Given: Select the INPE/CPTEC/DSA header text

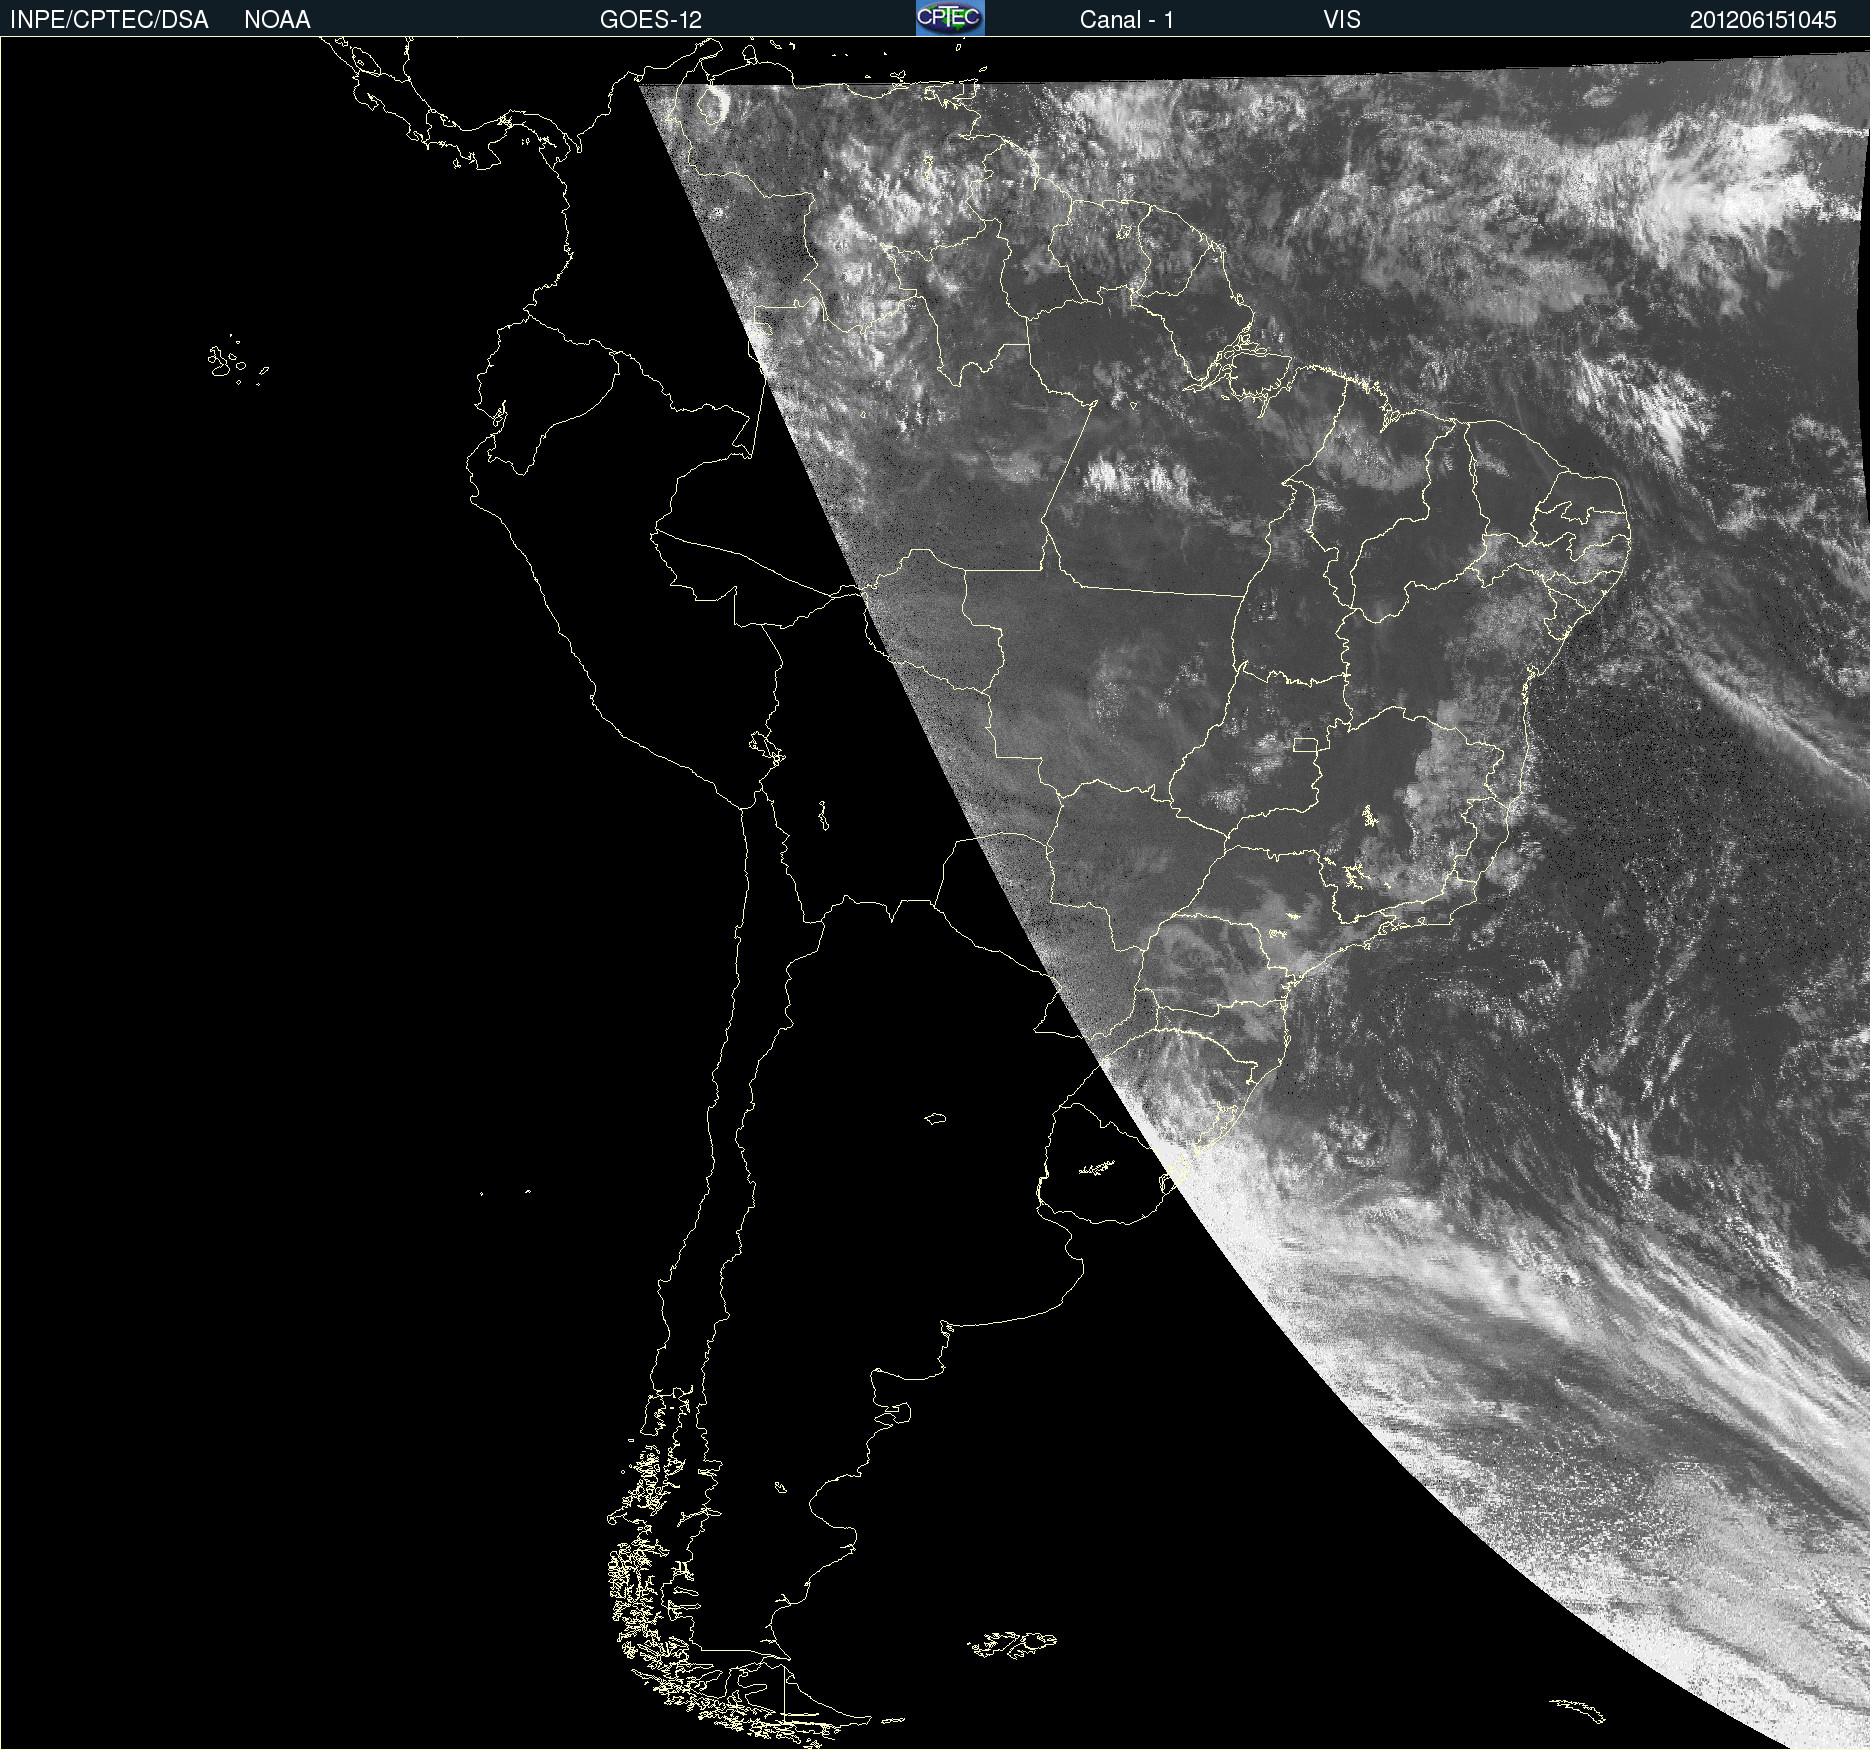Looking at the screenshot, I should [x=109, y=20].
